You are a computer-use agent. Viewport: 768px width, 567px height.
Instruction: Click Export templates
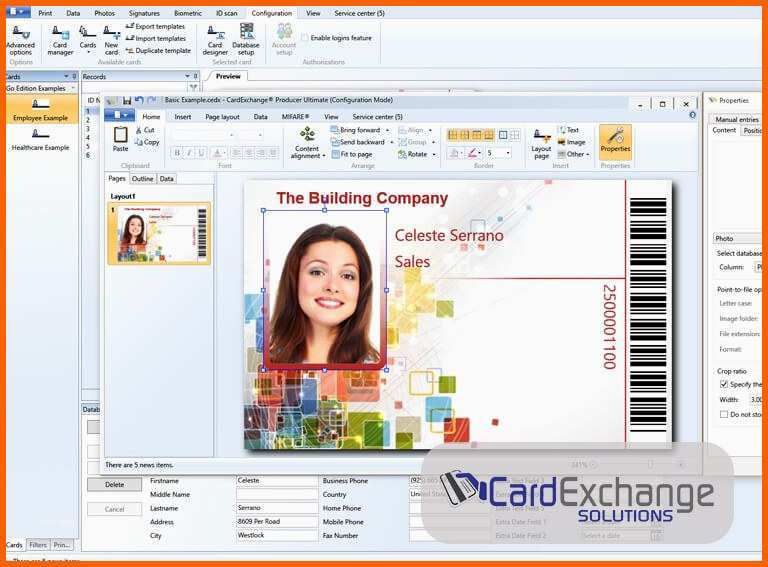pos(155,26)
